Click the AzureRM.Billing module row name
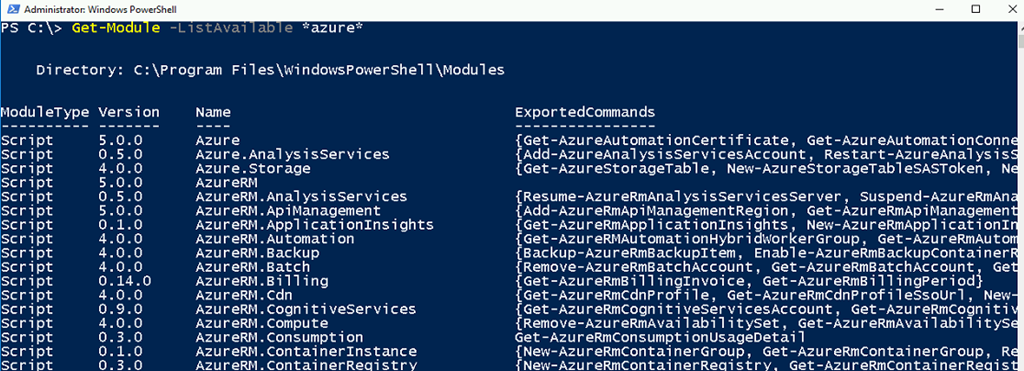This screenshot has width=1024, height=371. click(261, 281)
